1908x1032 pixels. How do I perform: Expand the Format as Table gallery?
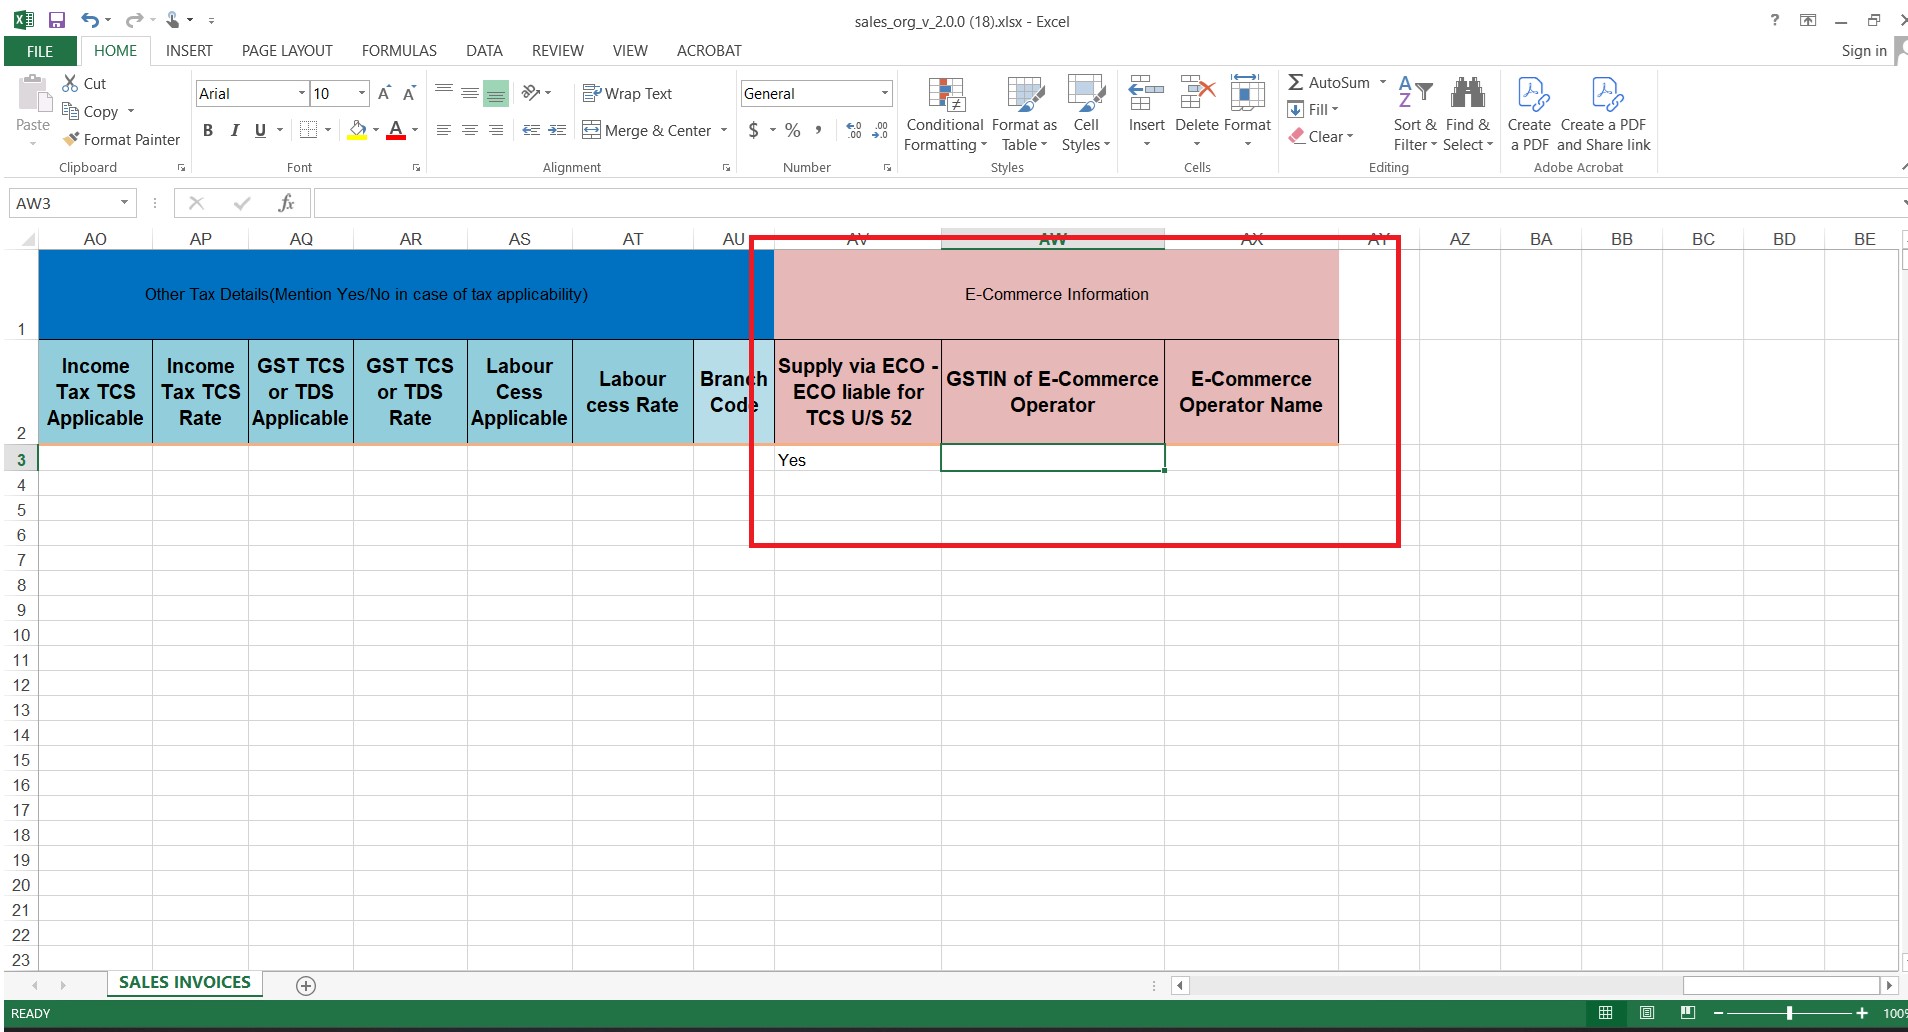click(1024, 114)
